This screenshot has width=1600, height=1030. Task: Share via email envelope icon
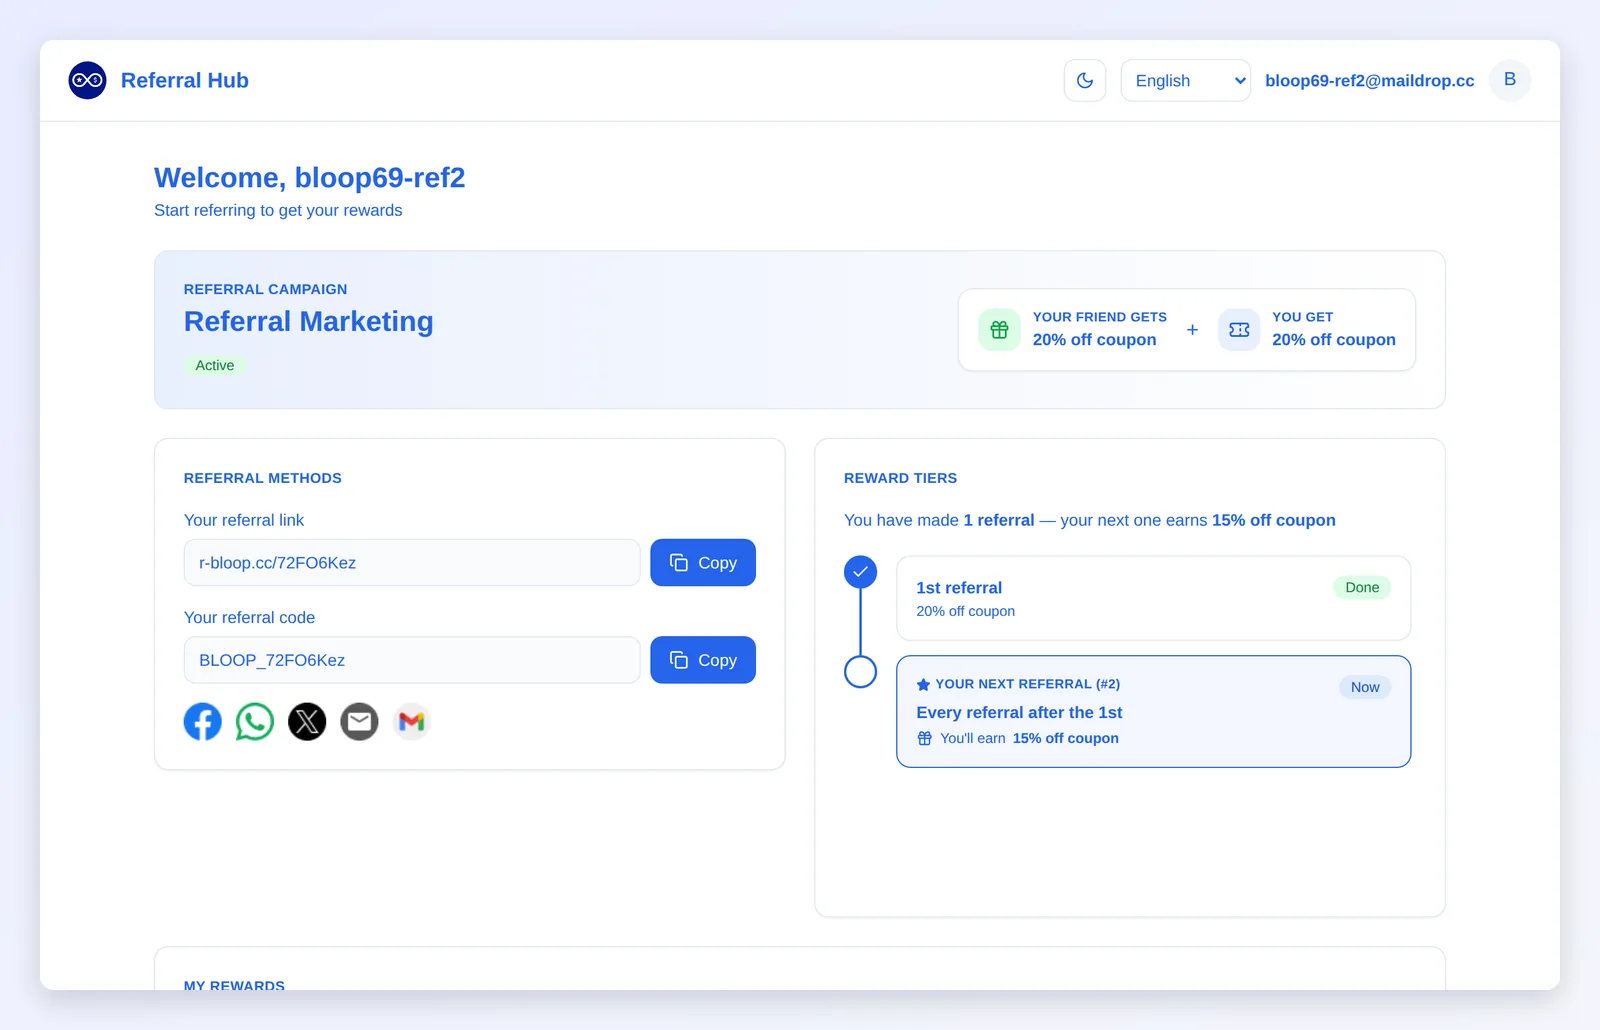[359, 721]
